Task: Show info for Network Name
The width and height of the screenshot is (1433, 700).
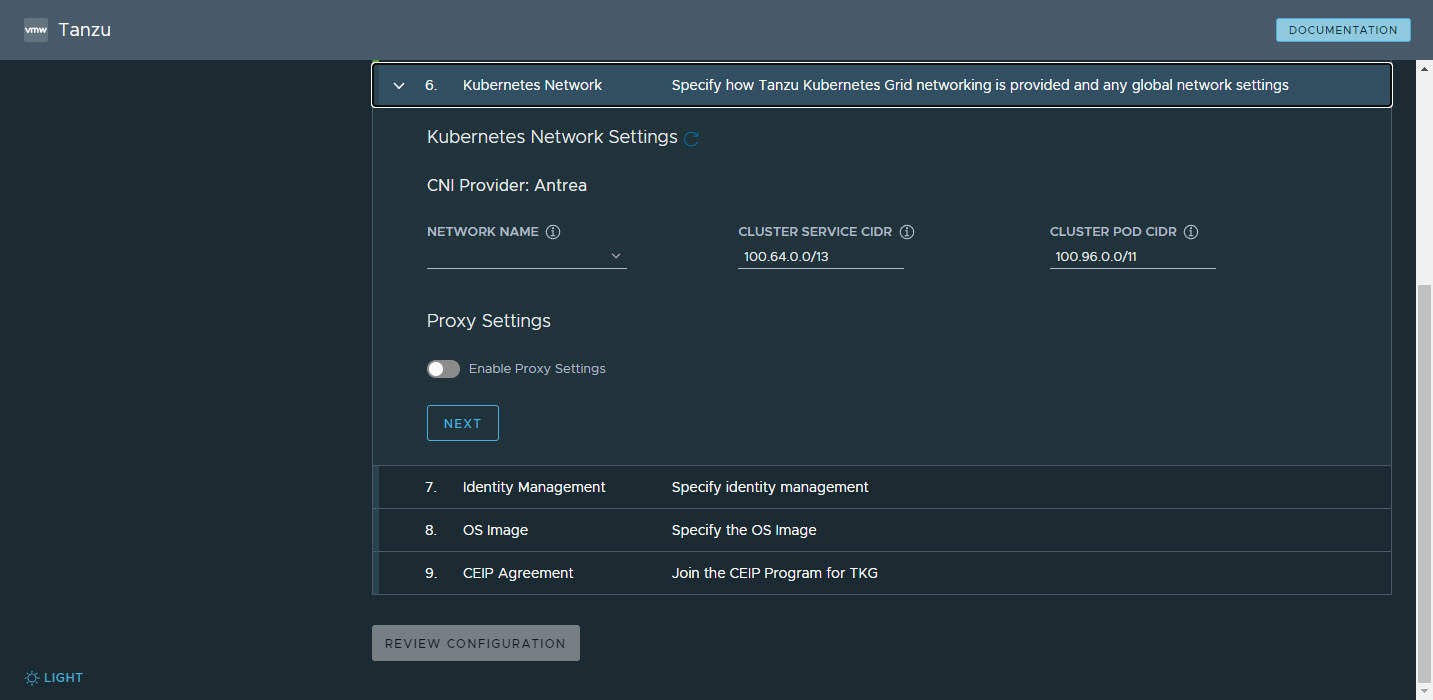Action: point(553,232)
